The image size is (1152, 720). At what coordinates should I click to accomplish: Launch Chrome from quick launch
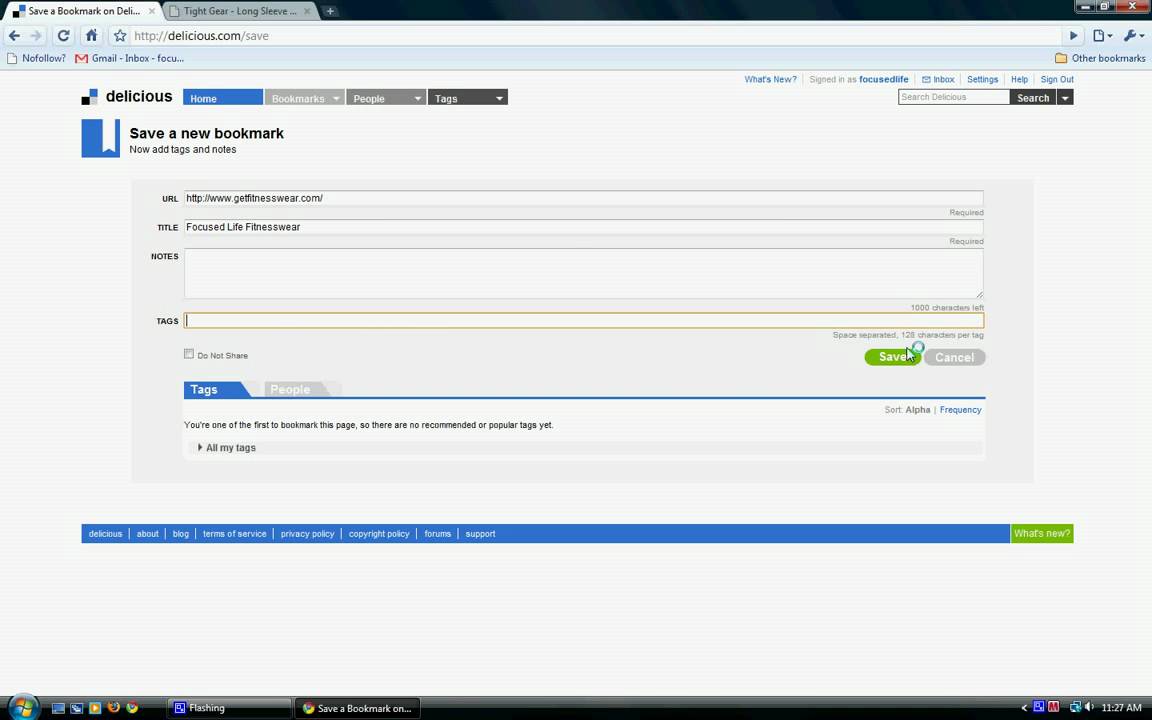click(132, 708)
